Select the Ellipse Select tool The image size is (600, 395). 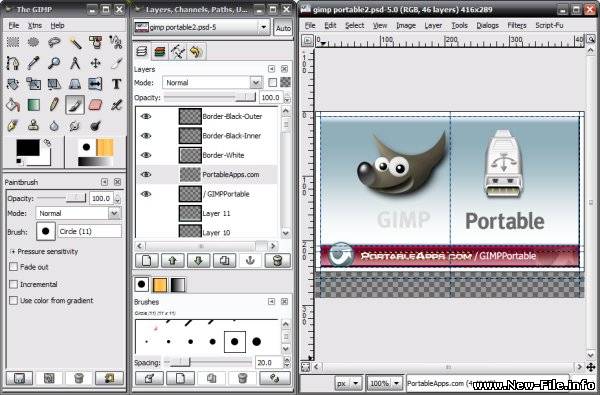[x=34, y=42]
